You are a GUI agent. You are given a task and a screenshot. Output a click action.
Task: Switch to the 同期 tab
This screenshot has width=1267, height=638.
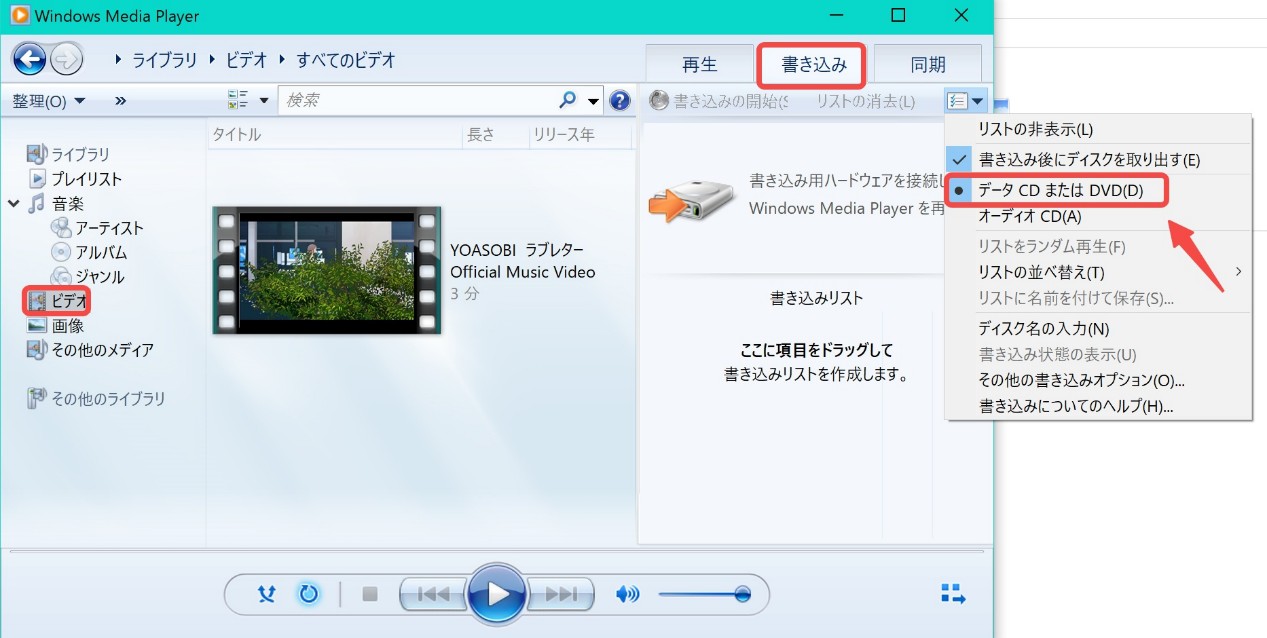pos(927,65)
